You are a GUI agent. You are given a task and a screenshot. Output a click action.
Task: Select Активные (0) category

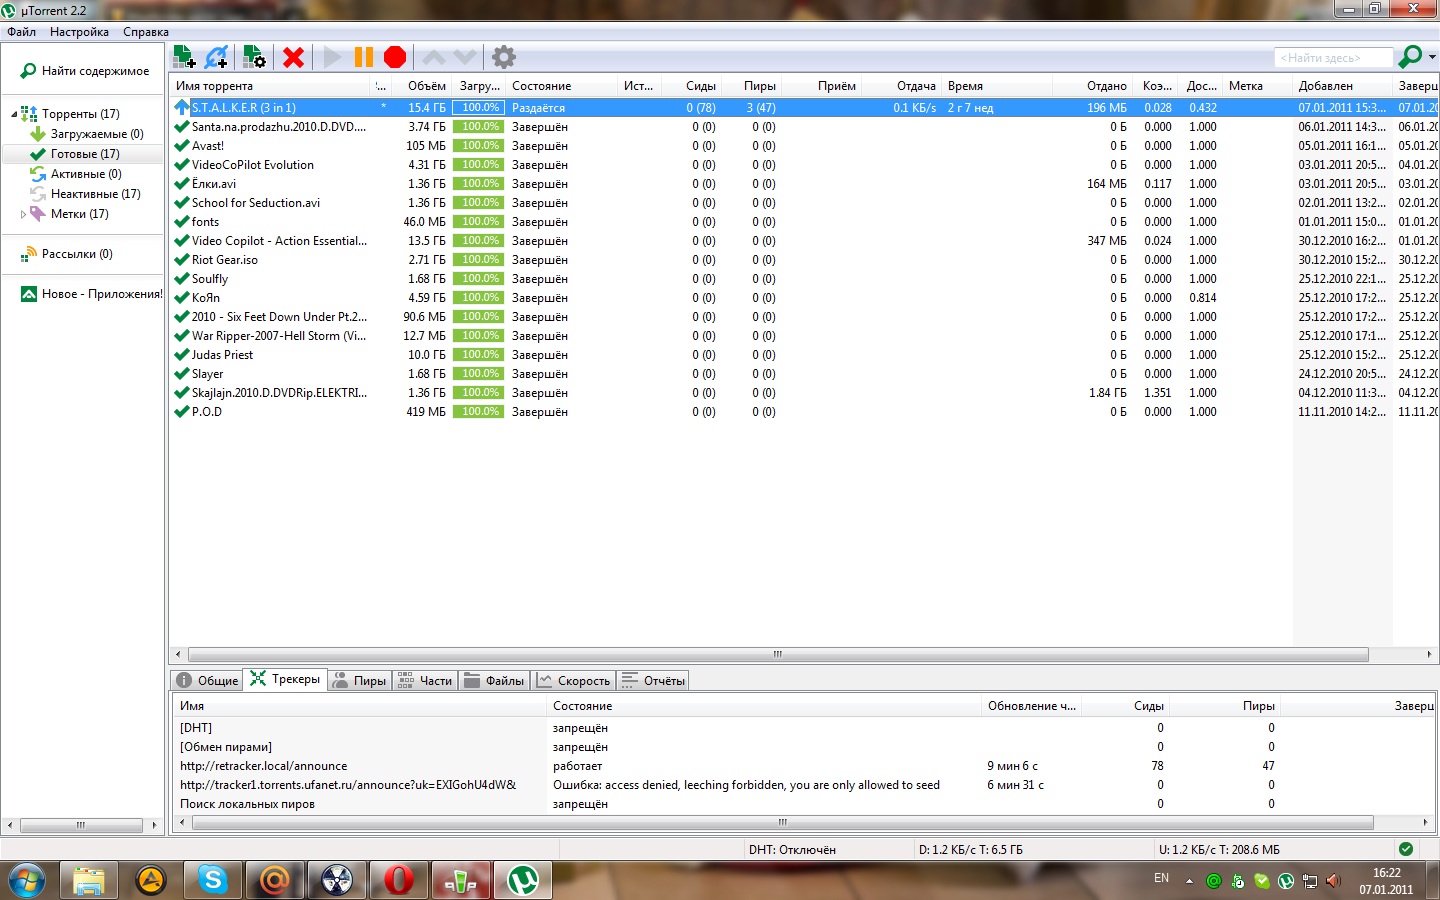click(75, 174)
